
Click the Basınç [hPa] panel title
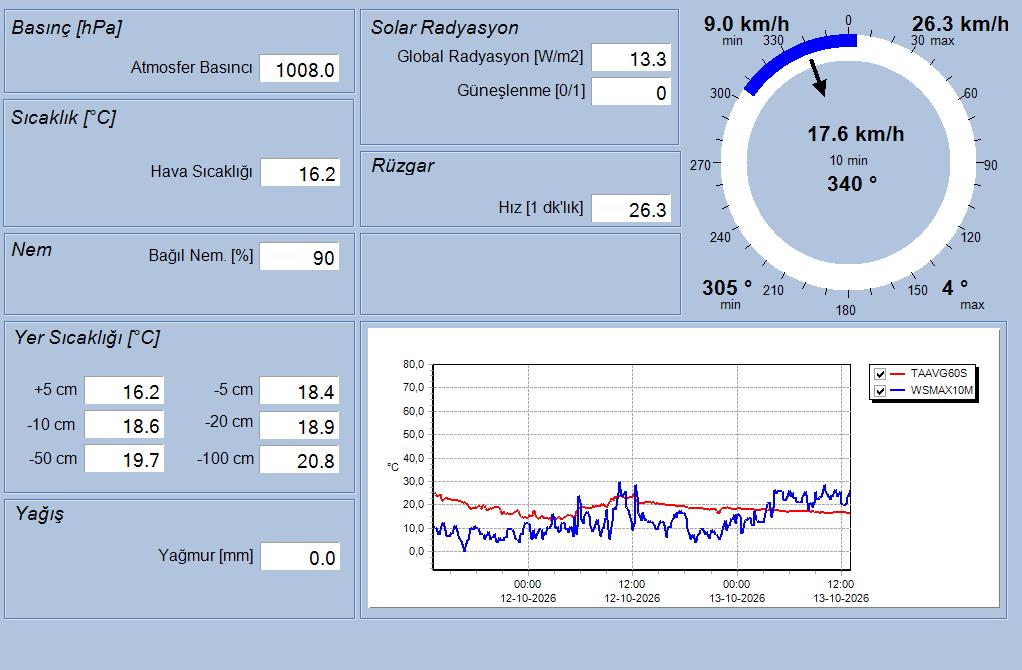(x=66, y=28)
